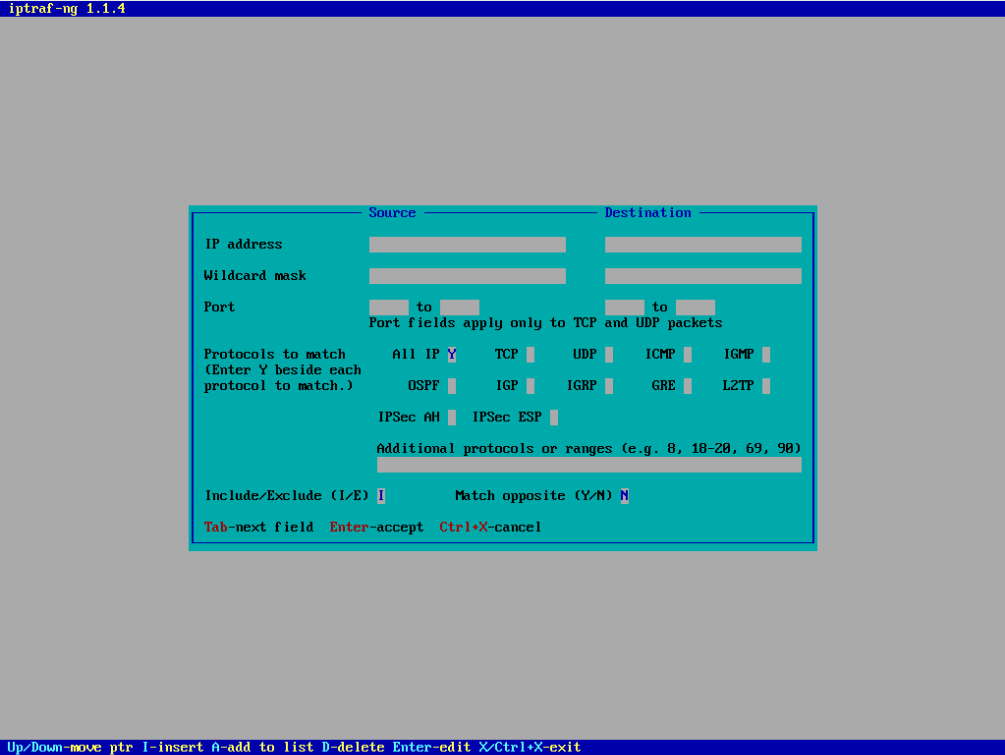Enable the UDP protocol match box
1005x755 pixels.
(609, 354)
